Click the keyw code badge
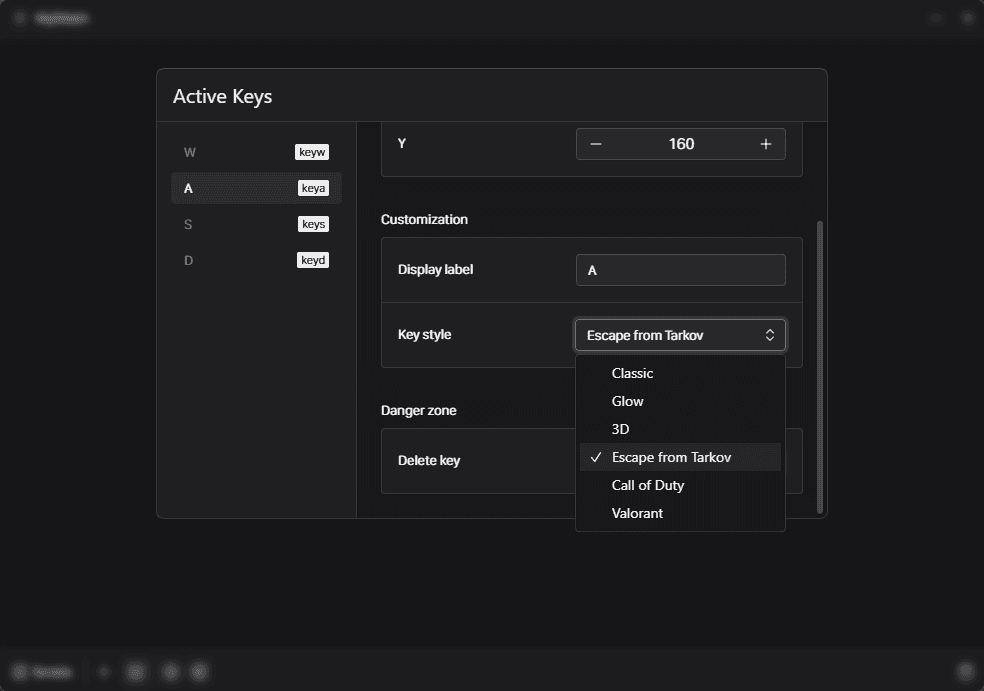This screenshot has height=691, width=984. [312, 152]
